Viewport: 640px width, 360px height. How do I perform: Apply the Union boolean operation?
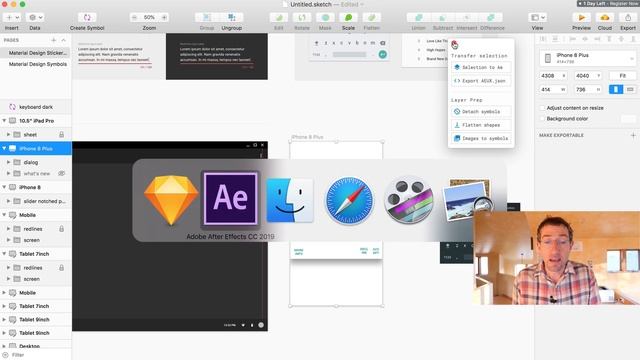pyautogui.click(x=418, y=18)
